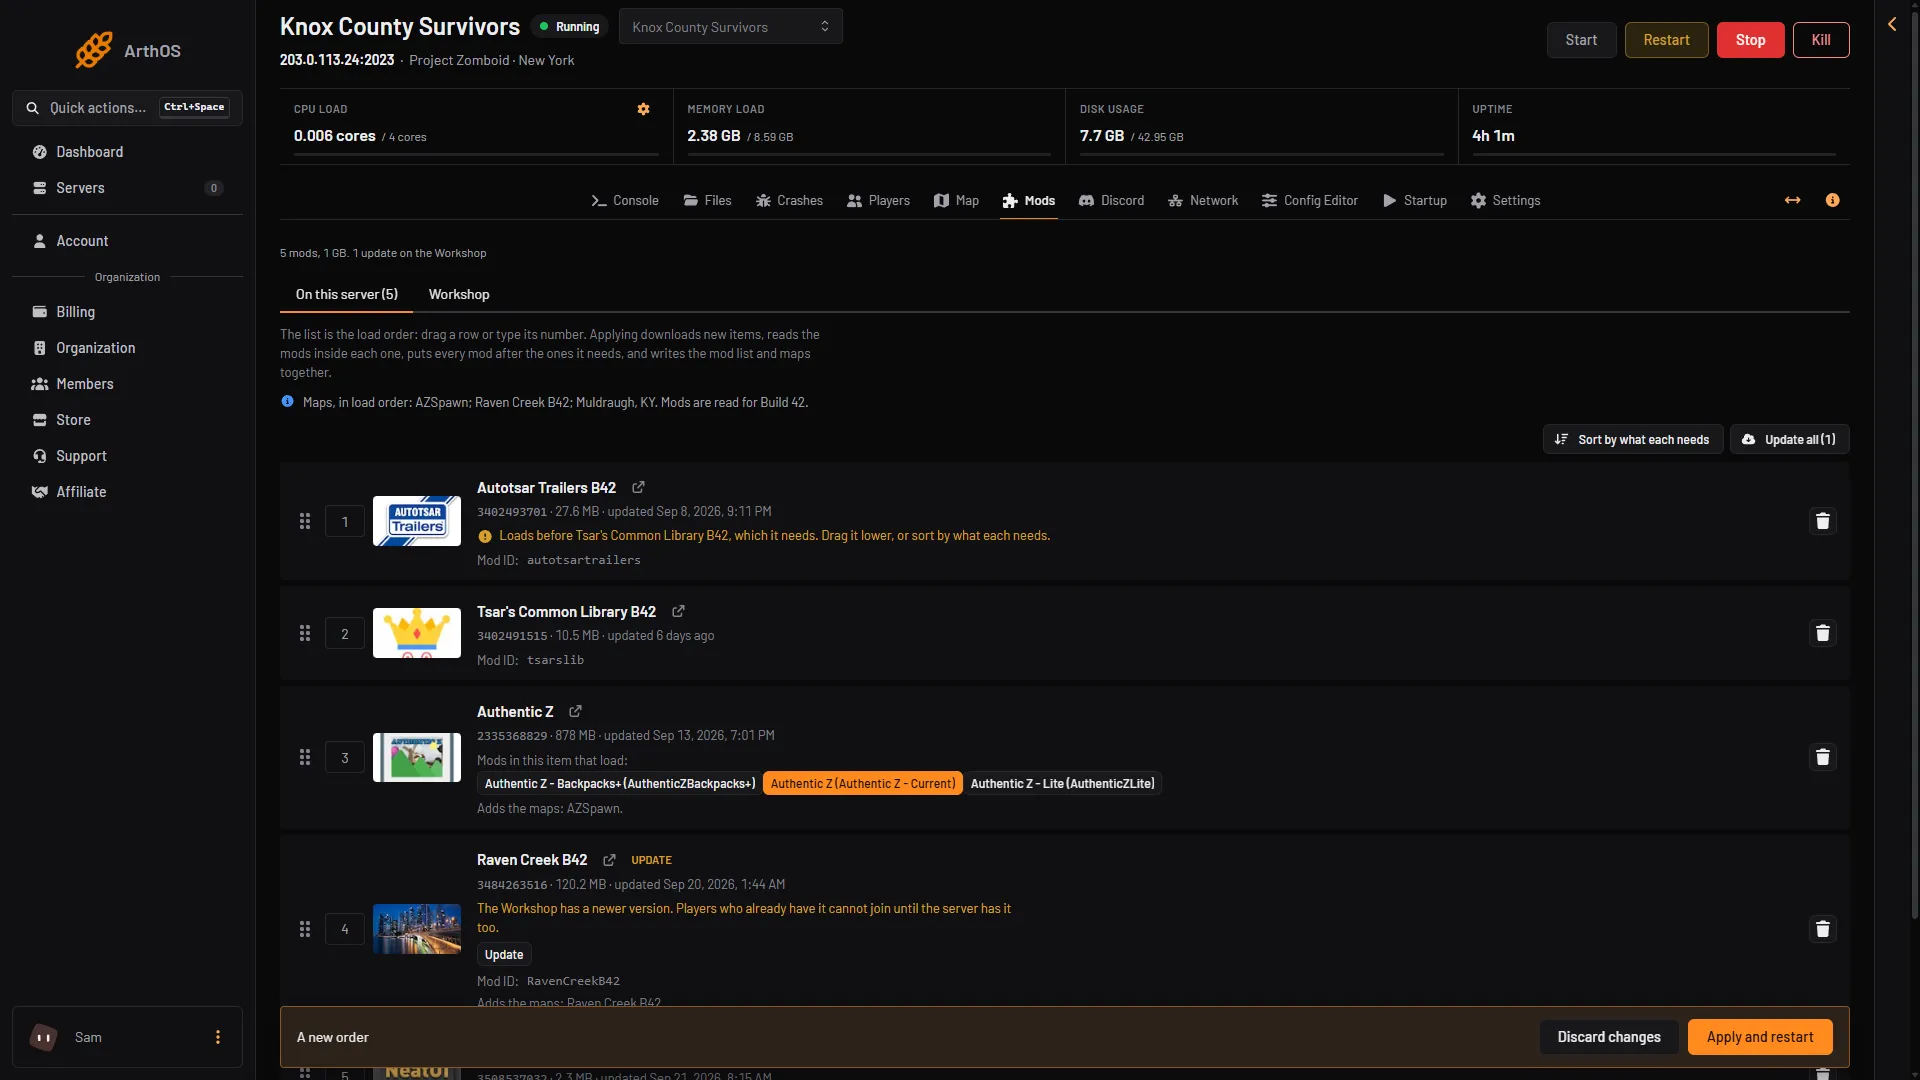Click Discard changes button
The height and width of the screenshot is (1080, 1920).
tap(1608, 1037)
